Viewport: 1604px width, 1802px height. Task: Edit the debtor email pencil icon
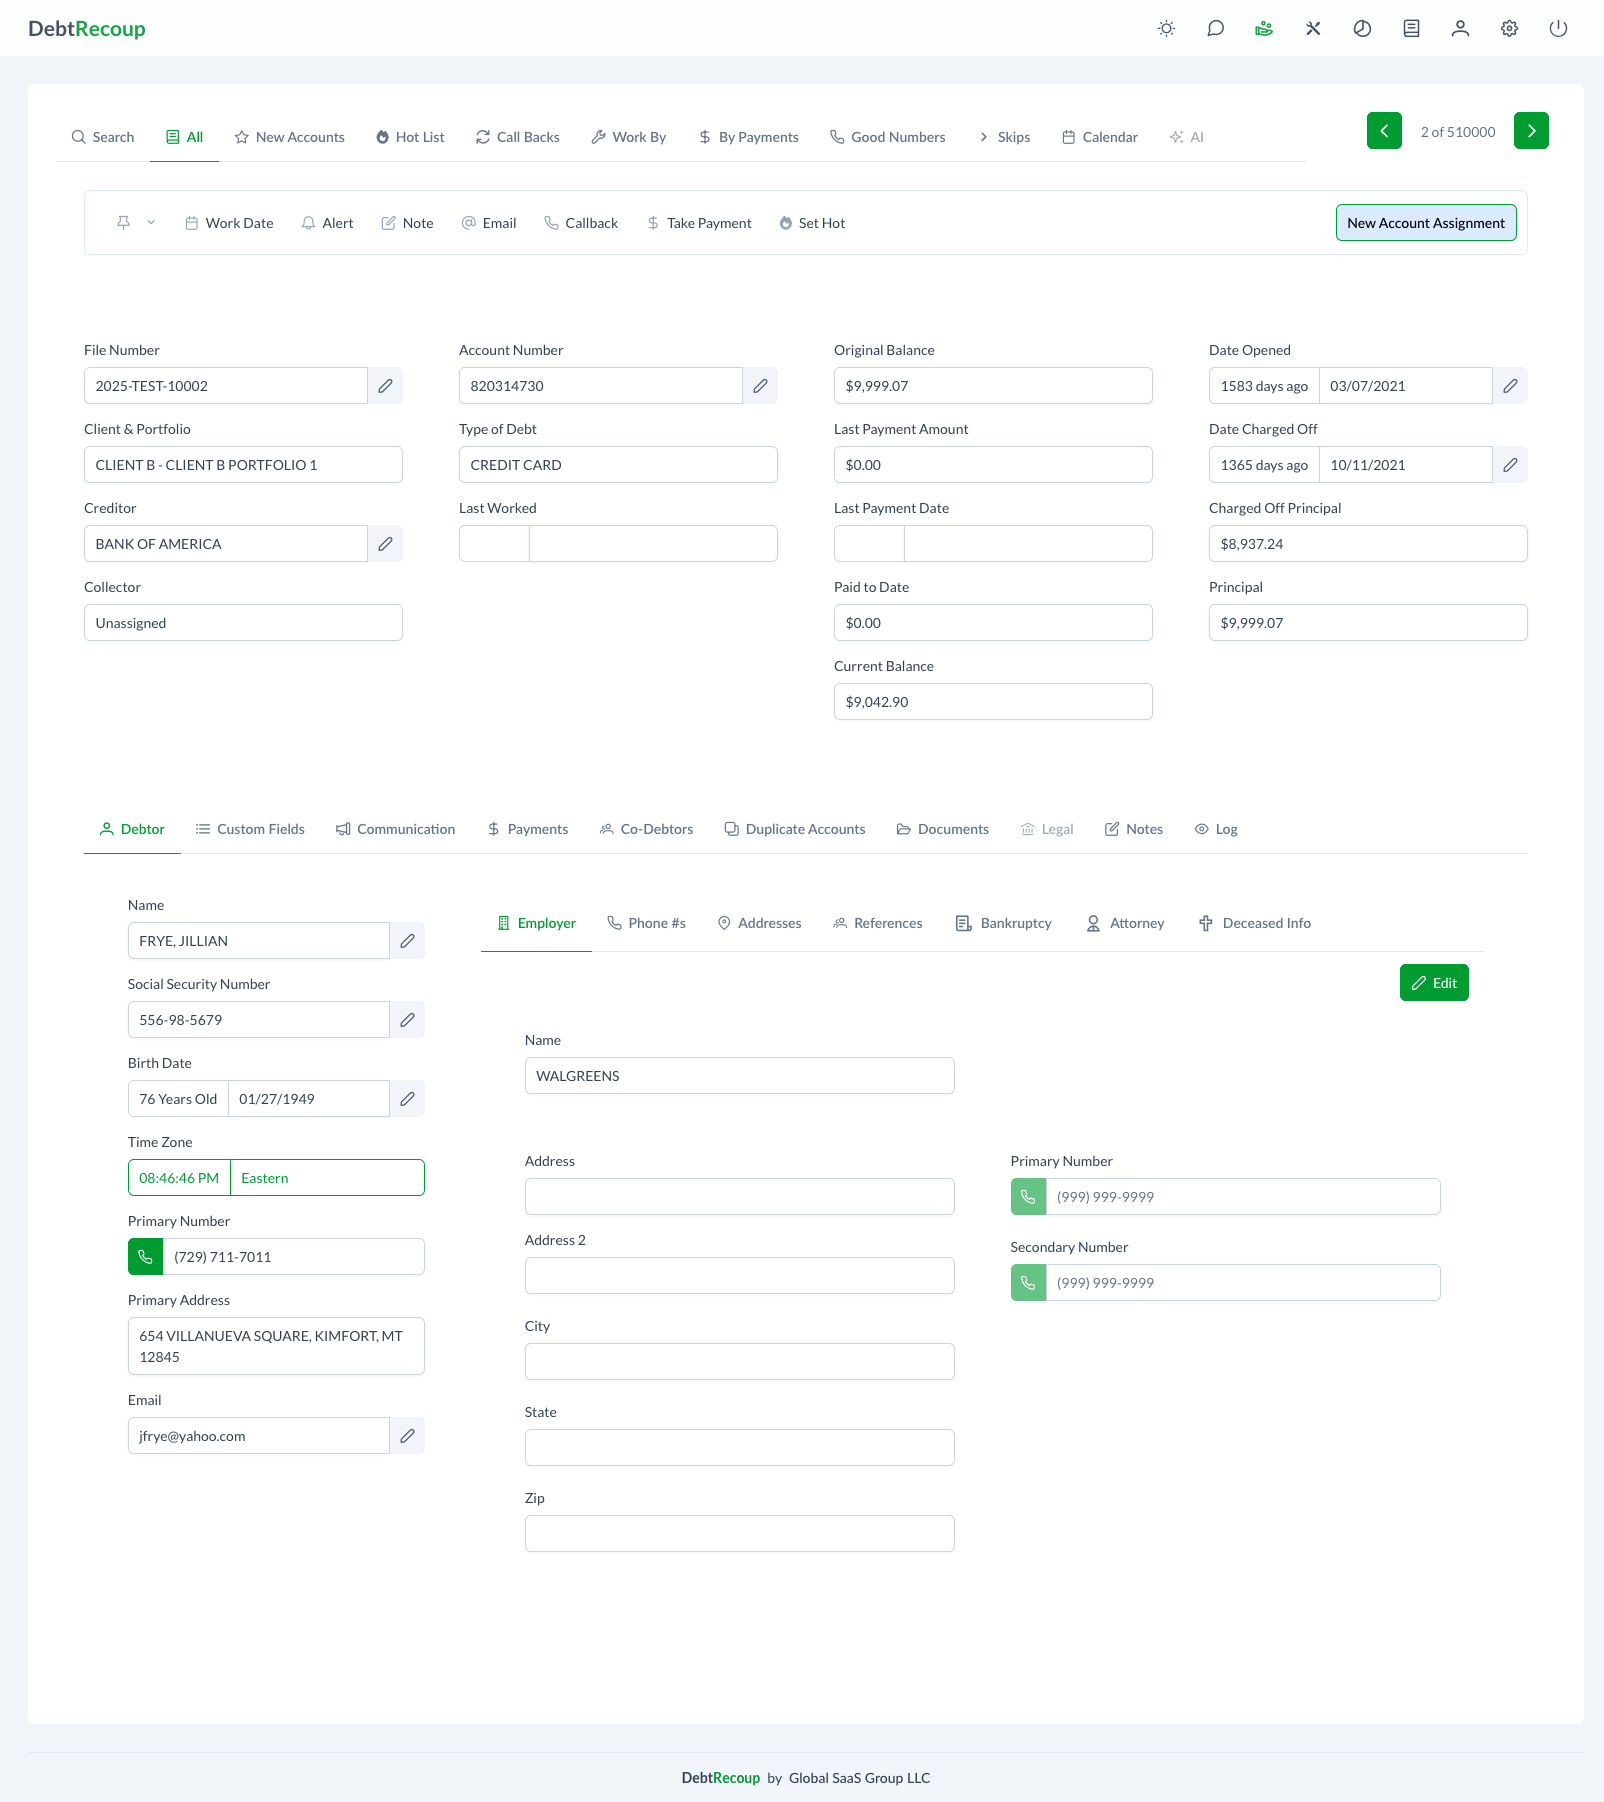click(407, 1436)
